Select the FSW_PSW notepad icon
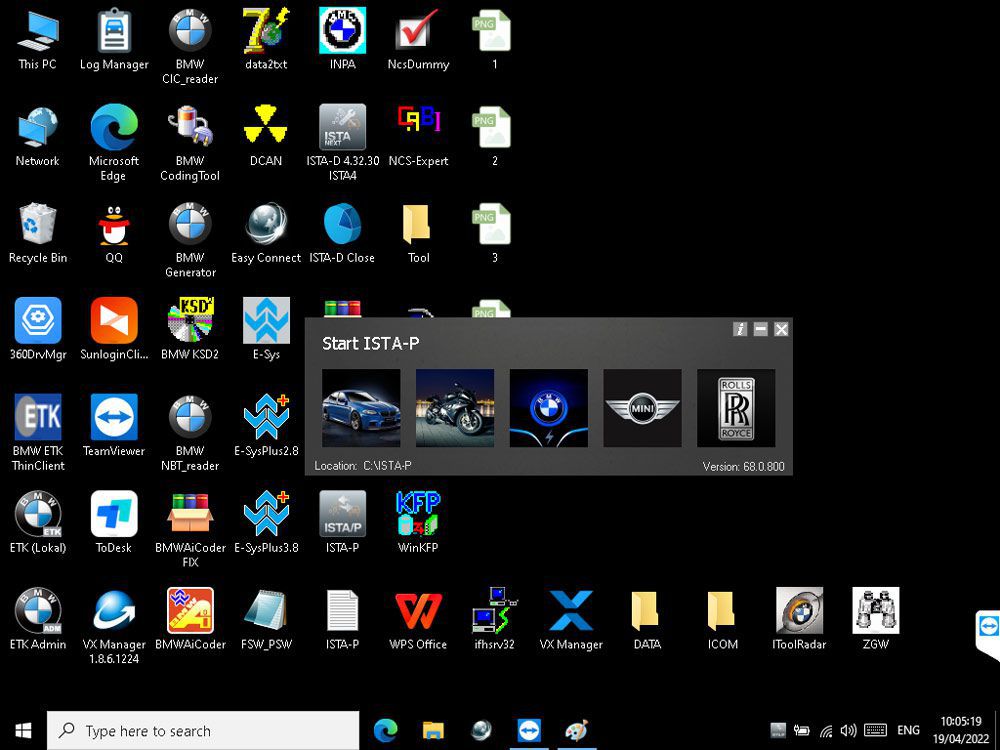 tap(266, 620)
